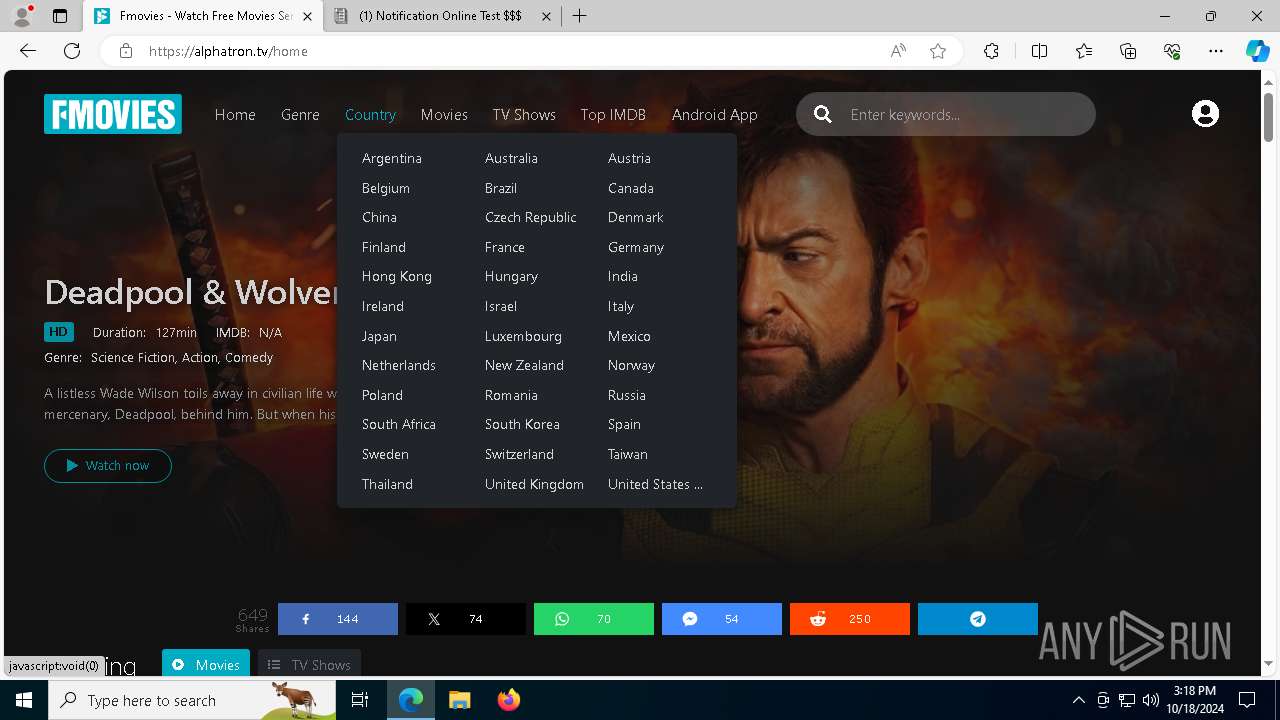The image size is (1280, 720).
Task: Open the user account icon
Action: pos(1205,114)
